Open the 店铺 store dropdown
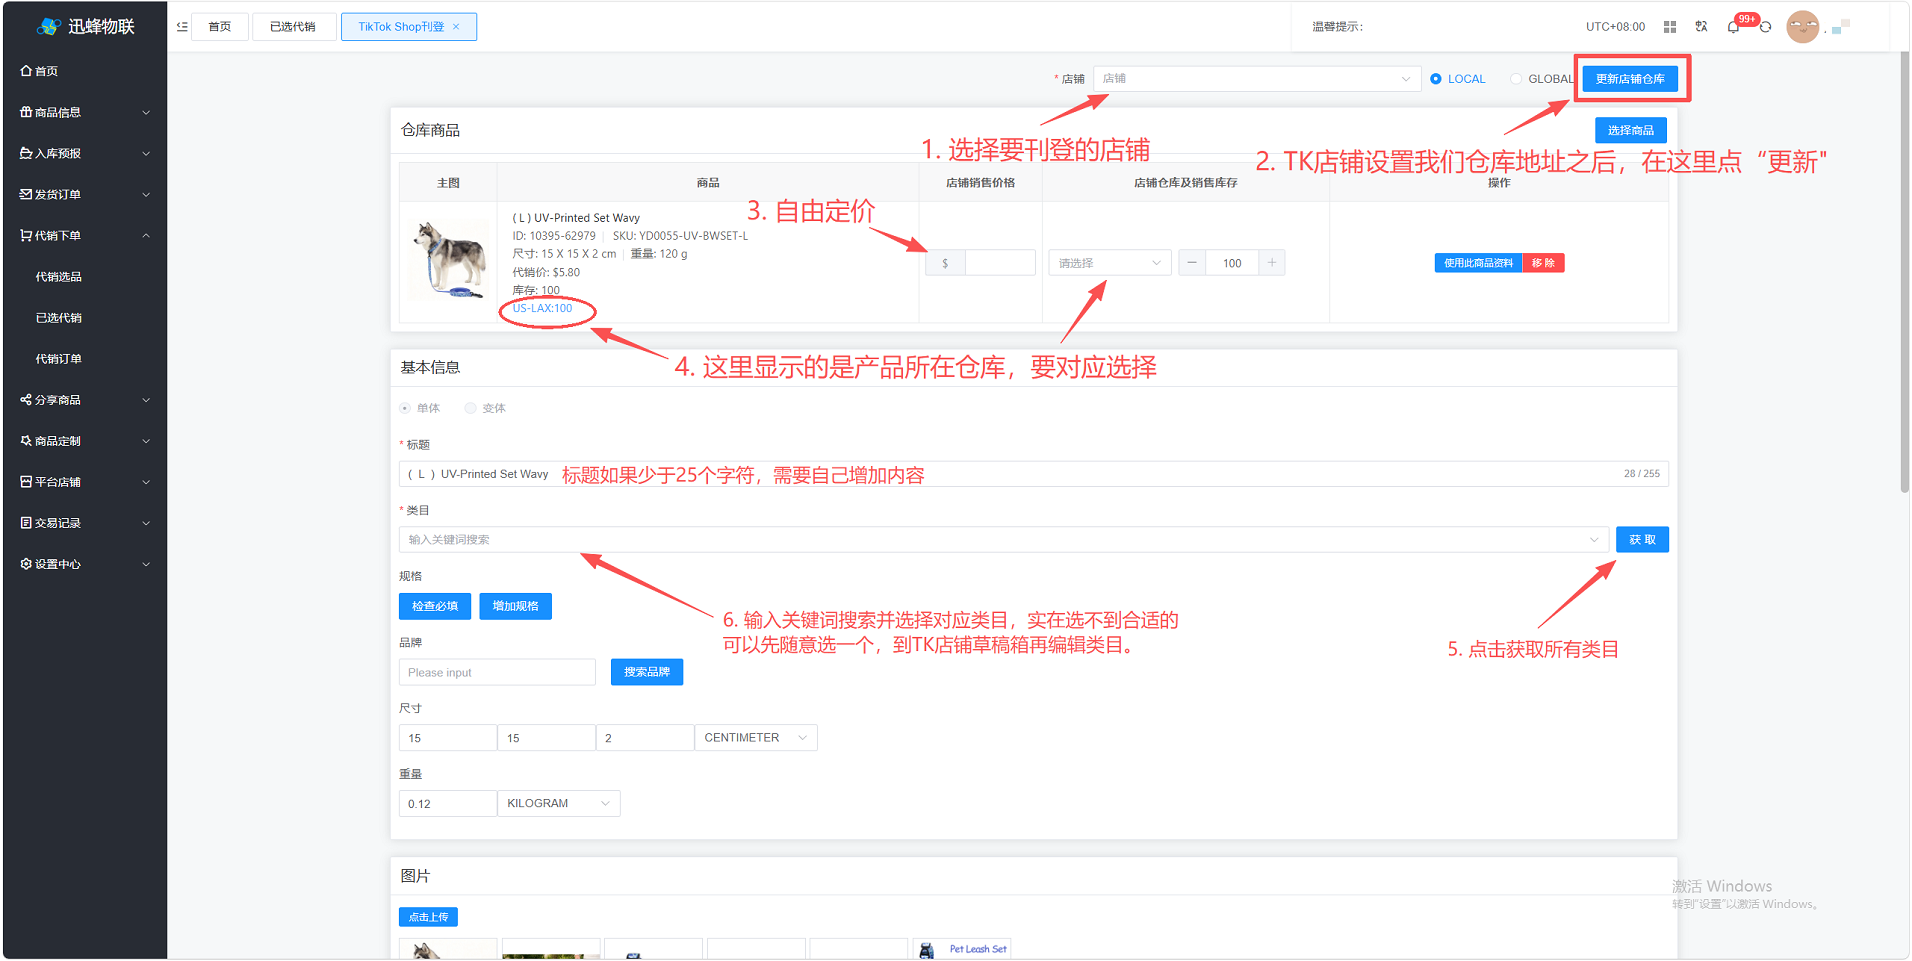 (1257, 79)
